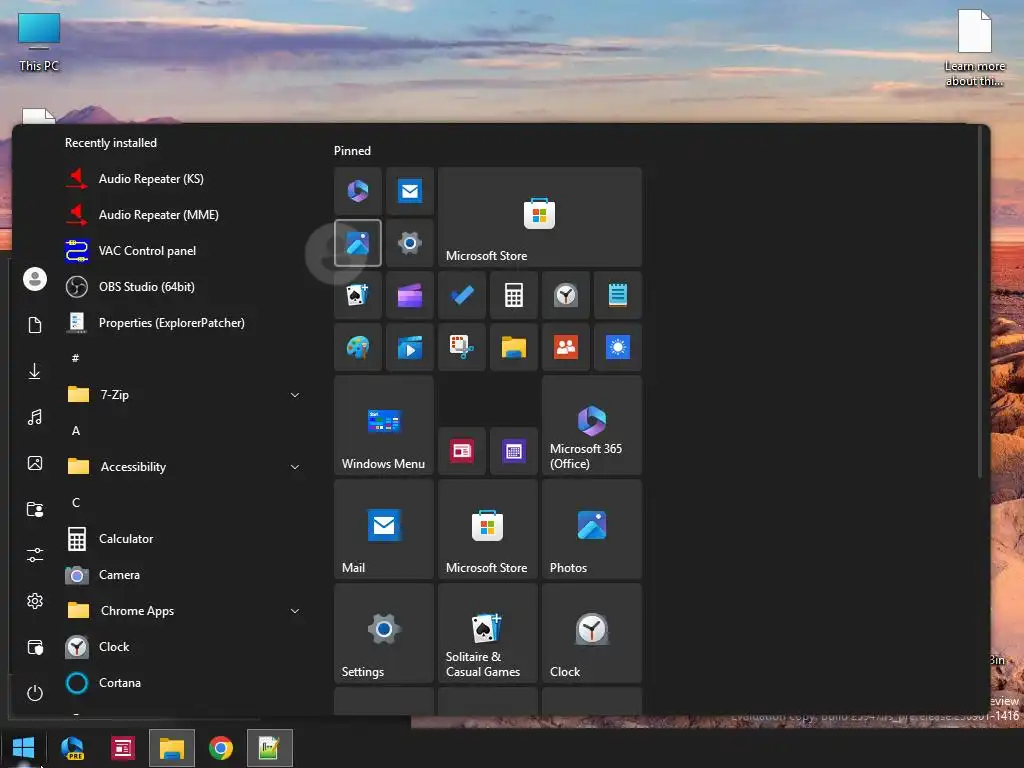The height and width of the screenshot is (768, 1024).
Task: Open the medium Microsoft Store tile below Windows Menu
Action: tap(488, 529)
